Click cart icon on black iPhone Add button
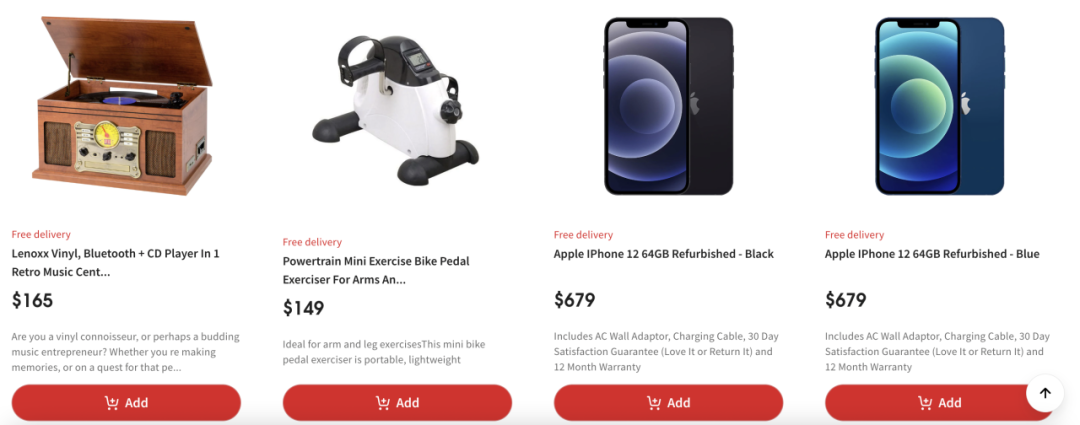1080x425 pixels. (x=654, y=403)
